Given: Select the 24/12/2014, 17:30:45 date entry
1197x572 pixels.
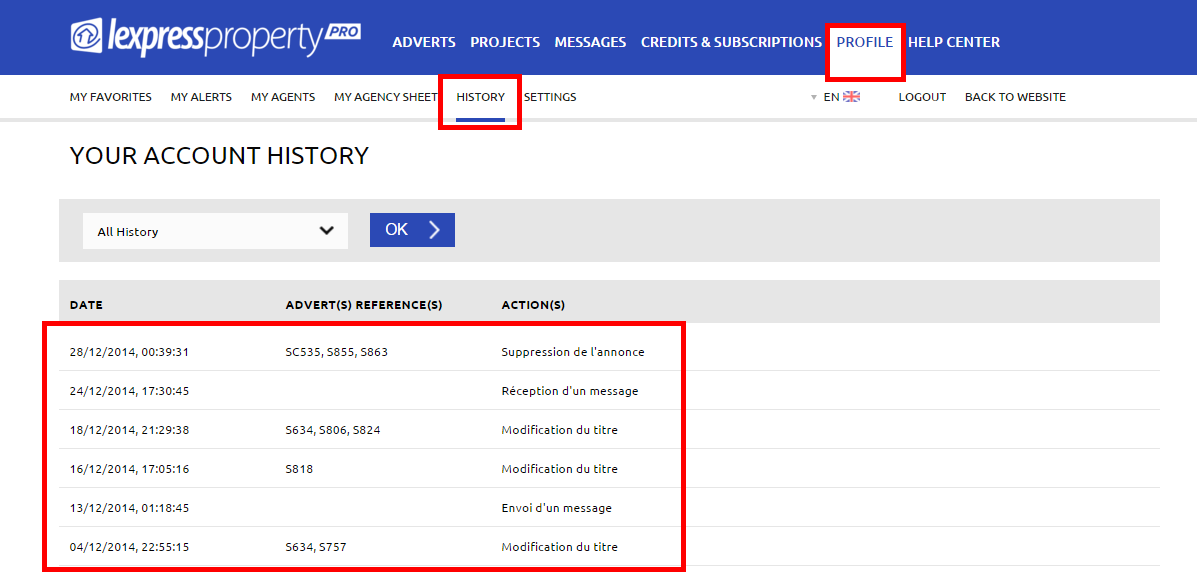Looking at the screenshot, I should tap(129, 391).
